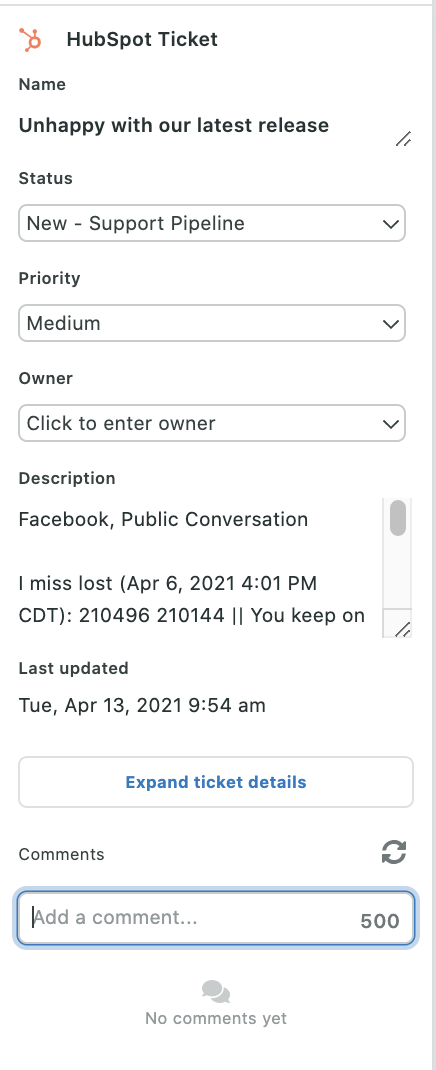Click the Description box resize handle

point(403,630)
